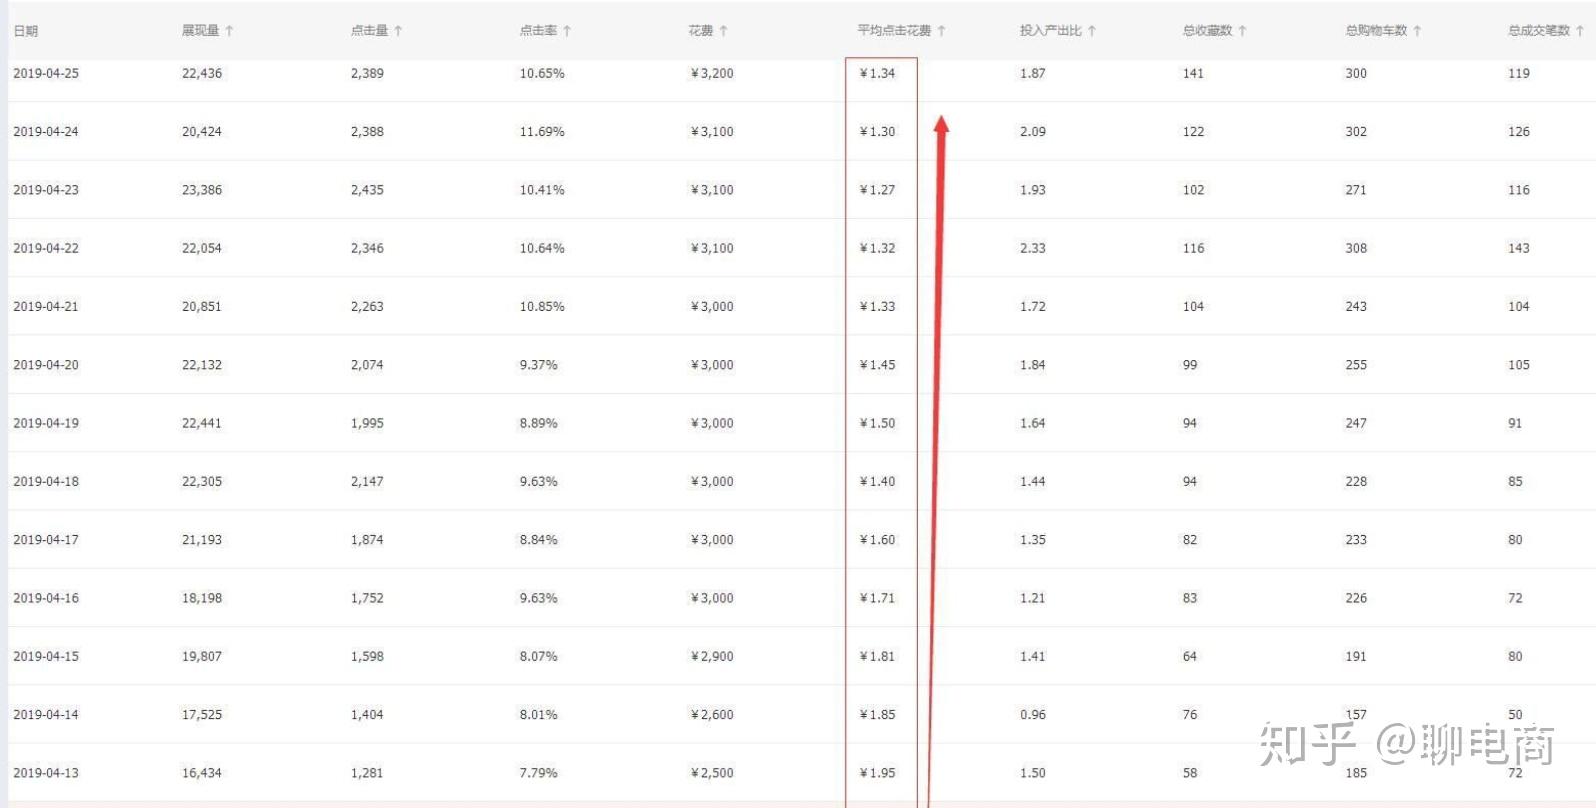Select the 23,386 impressions cell
This screenshot has height=808, width=1596.
(202, 190)
